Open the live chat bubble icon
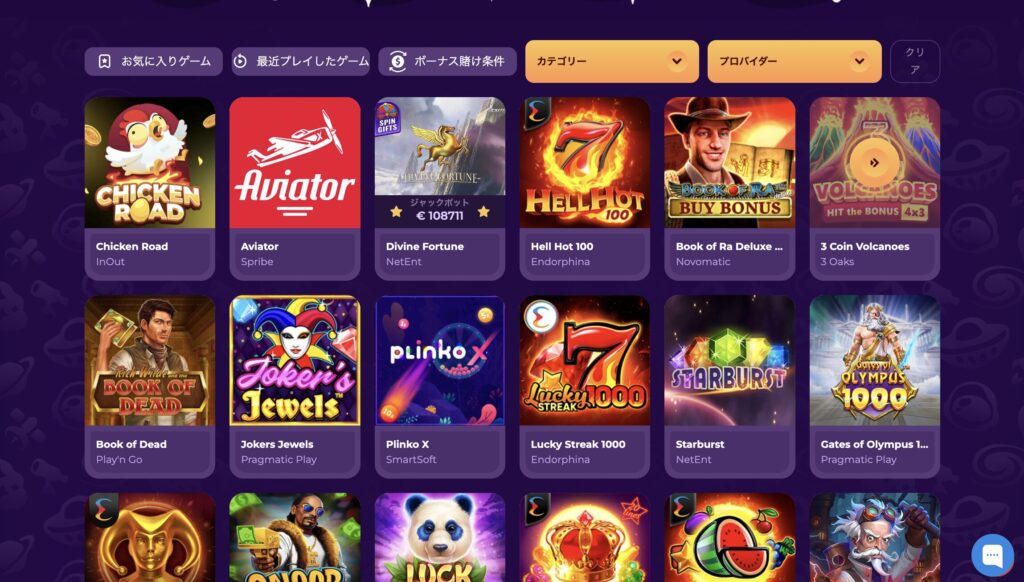Image resolution: width=1024 pixels, height=582 pixels. tap(992, 555)
